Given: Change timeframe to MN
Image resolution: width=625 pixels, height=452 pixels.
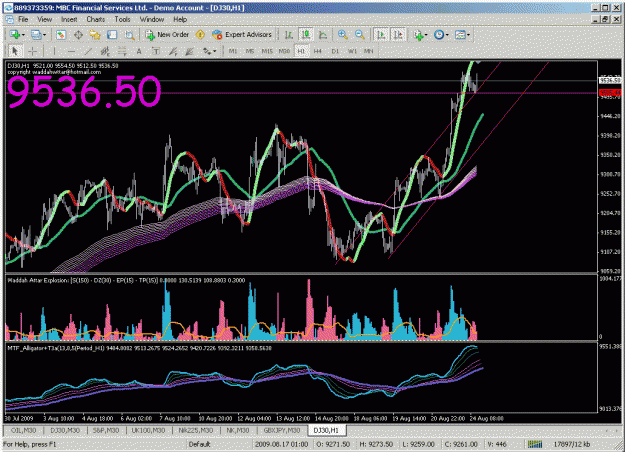Looking at the screenshot, I should coord(369,51).
